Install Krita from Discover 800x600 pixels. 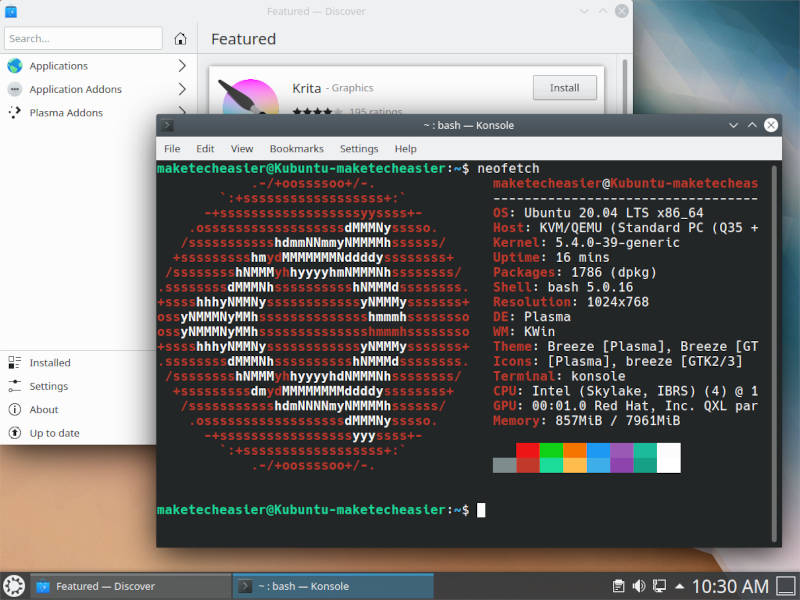pyautogui.click(x=565, y=87)
